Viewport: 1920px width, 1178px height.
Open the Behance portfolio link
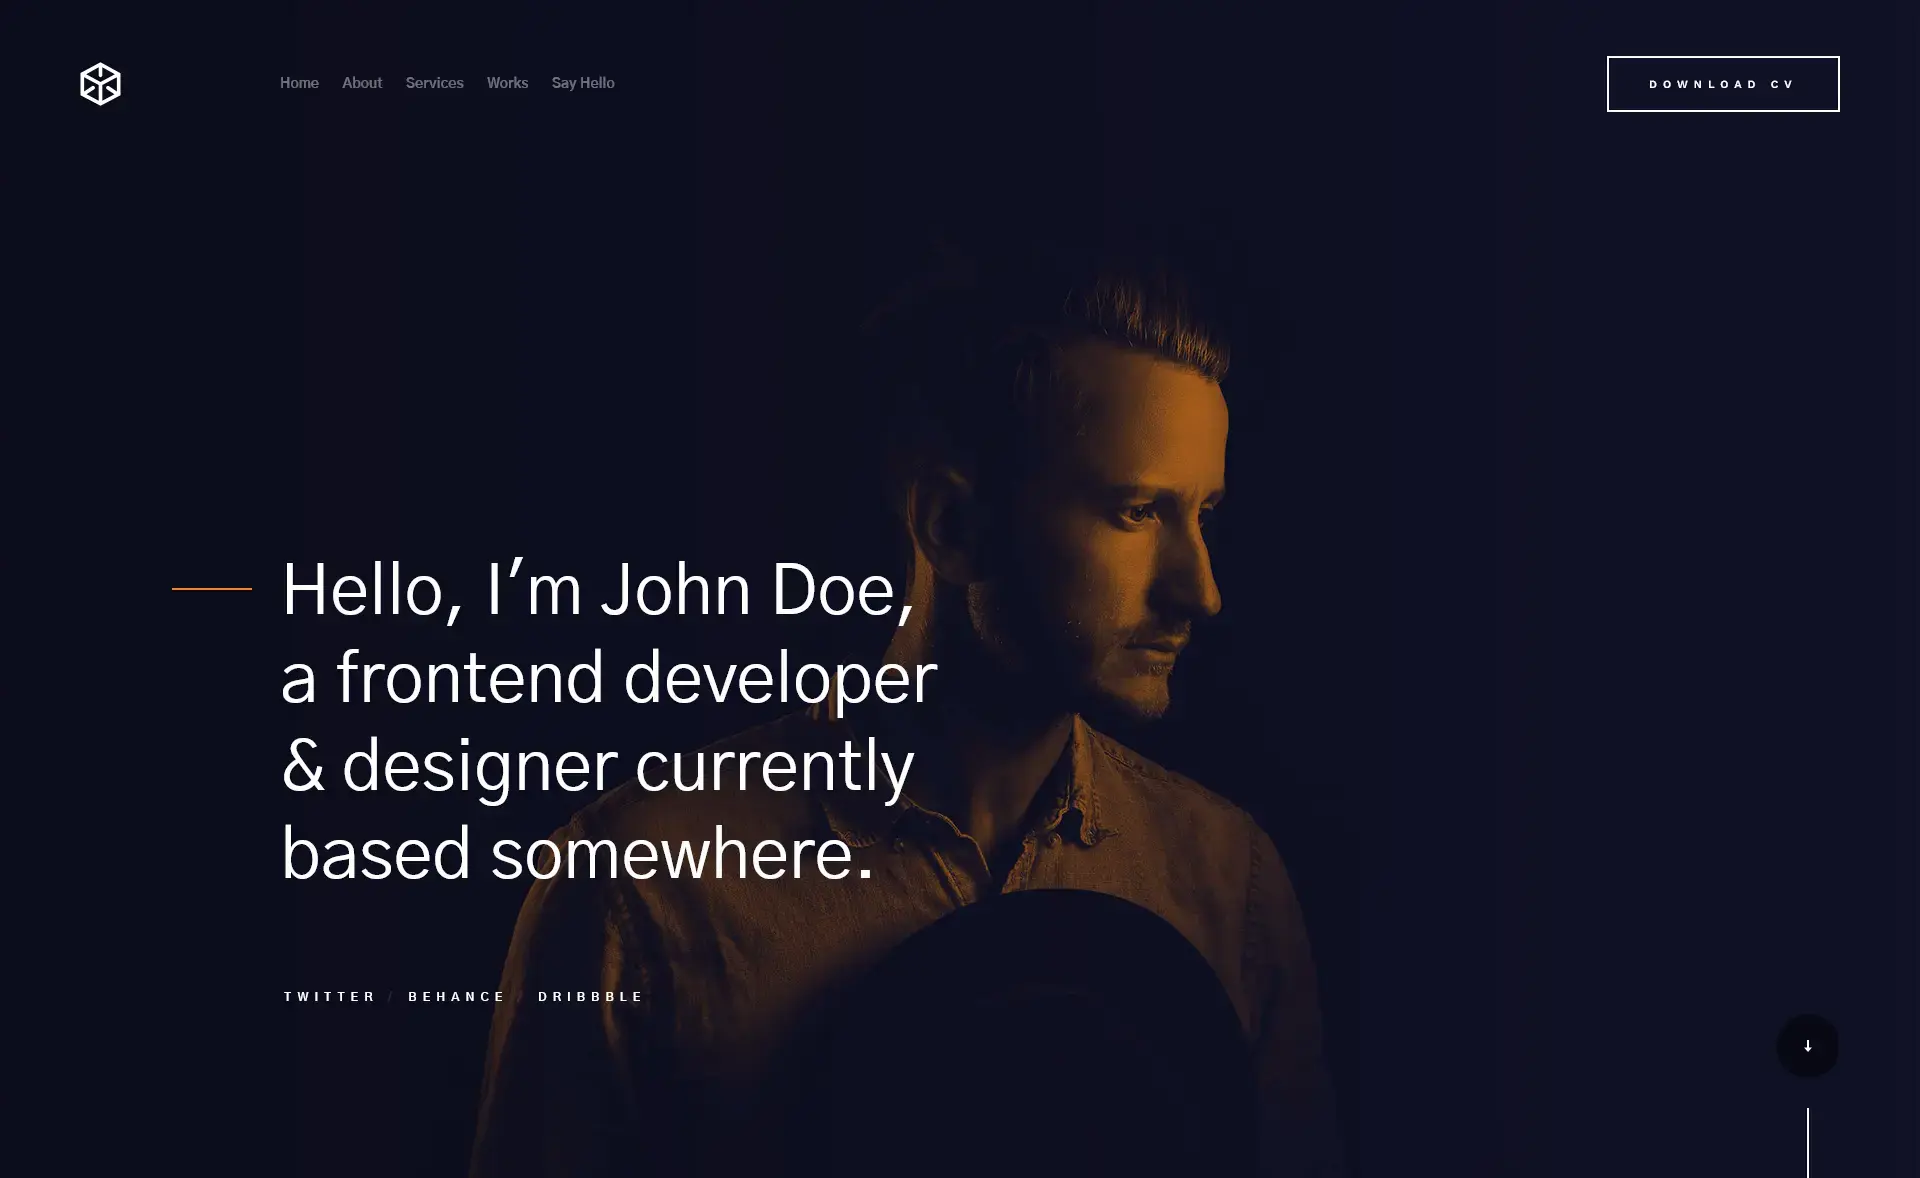(456, 996)
